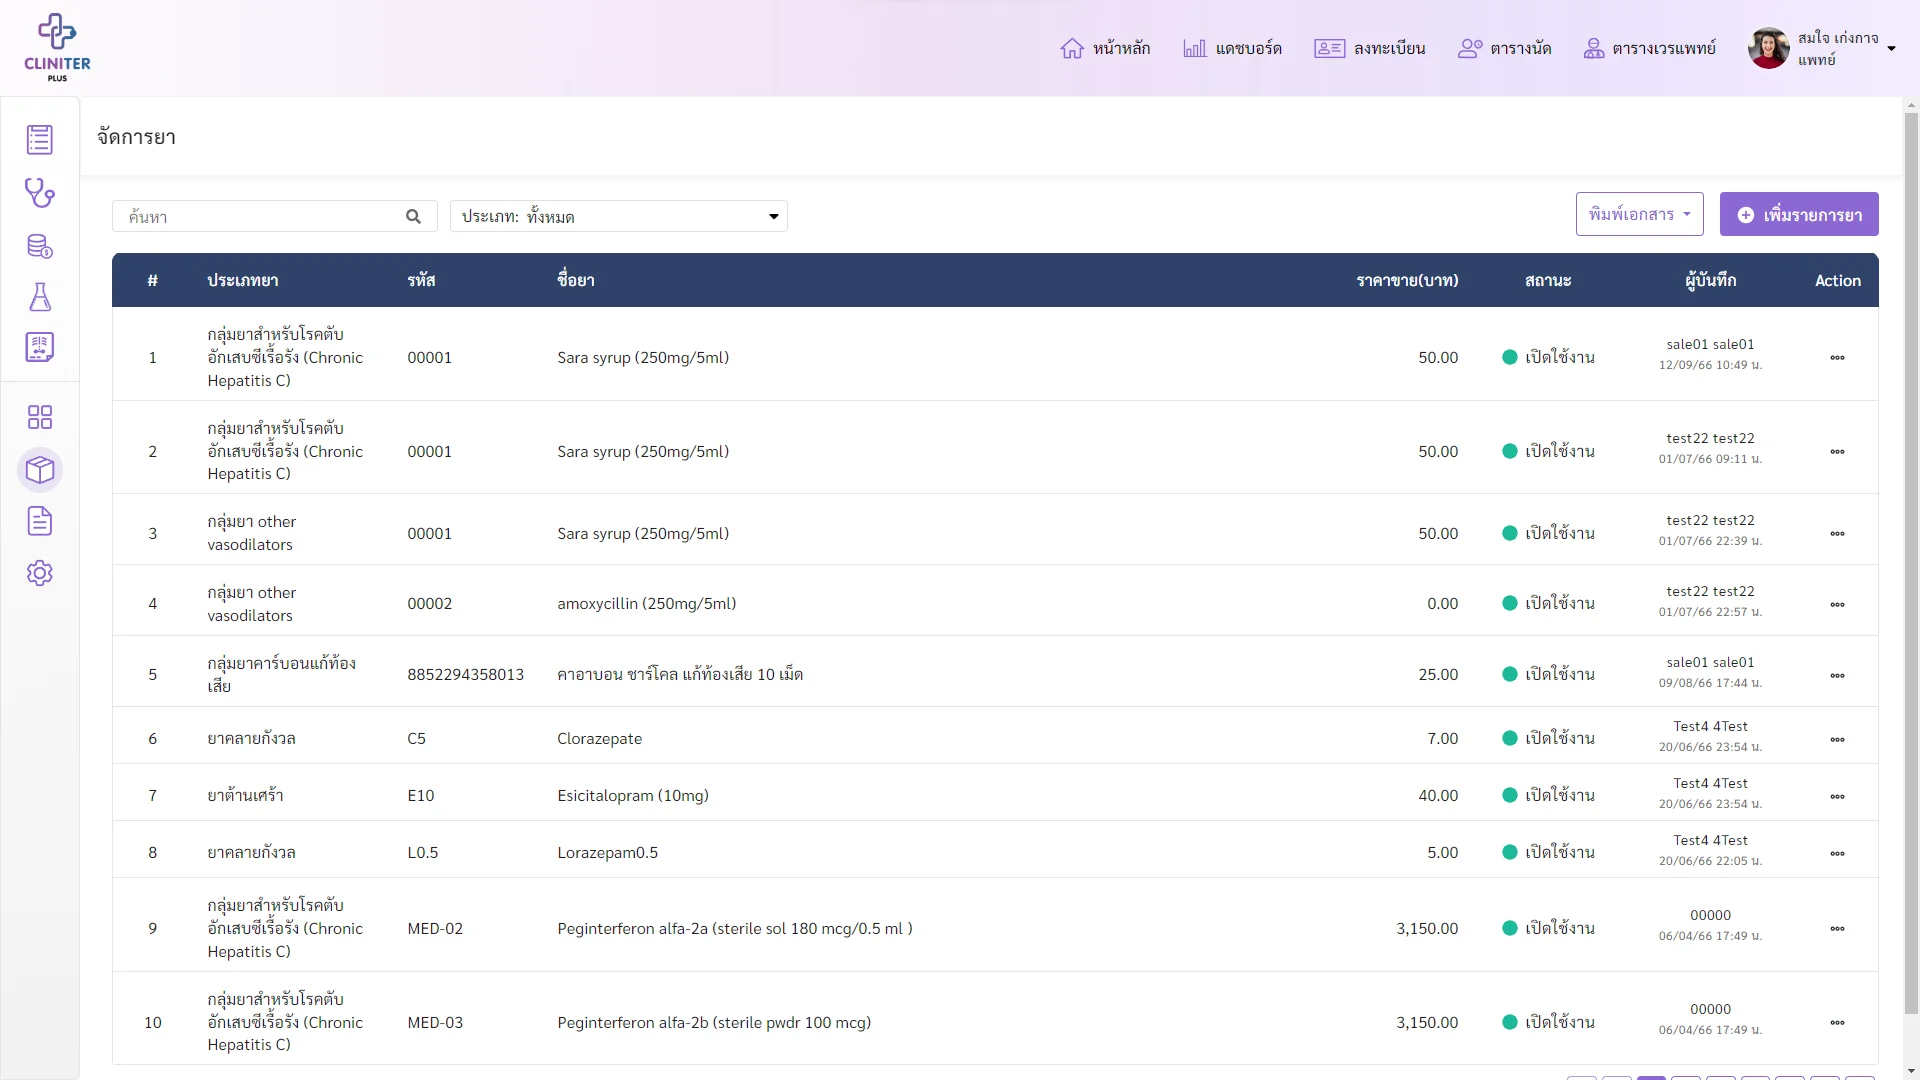Click the four-squares grid sidebar icon
This screenshot has height=1080, width=1920.
(40, 417)
